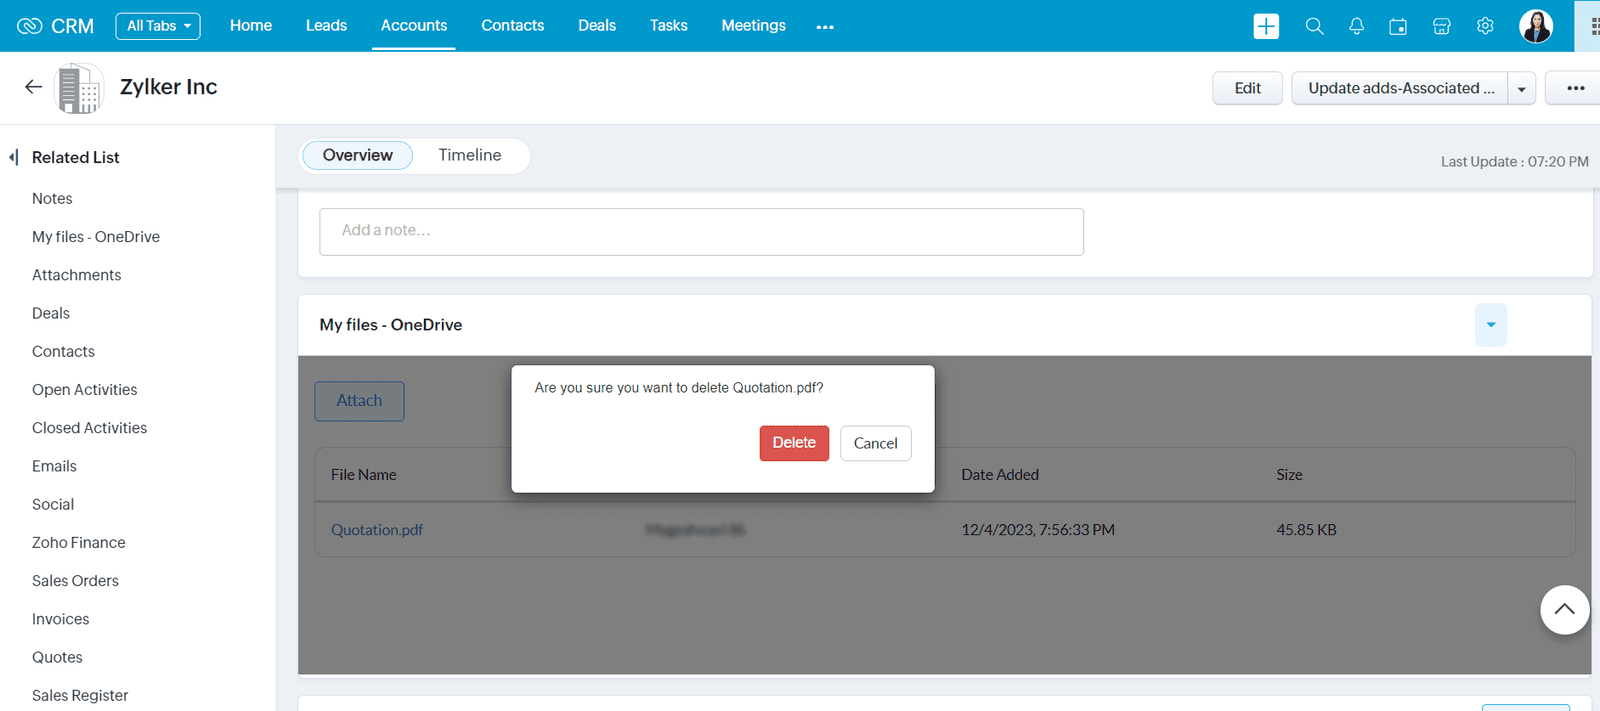The height and width of the screenshot is (711, 1600).
Task: Jump to My files - OneDrive in sidebar
Action: pyautogui.click(x=96, y=237)
